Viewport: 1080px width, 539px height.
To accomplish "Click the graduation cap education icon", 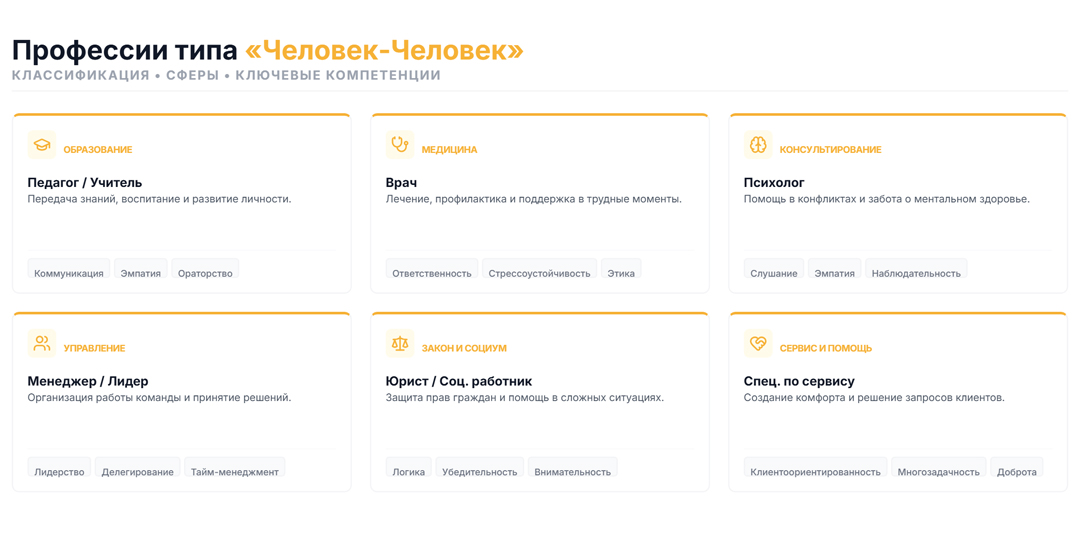I will [x=41, y=146].
